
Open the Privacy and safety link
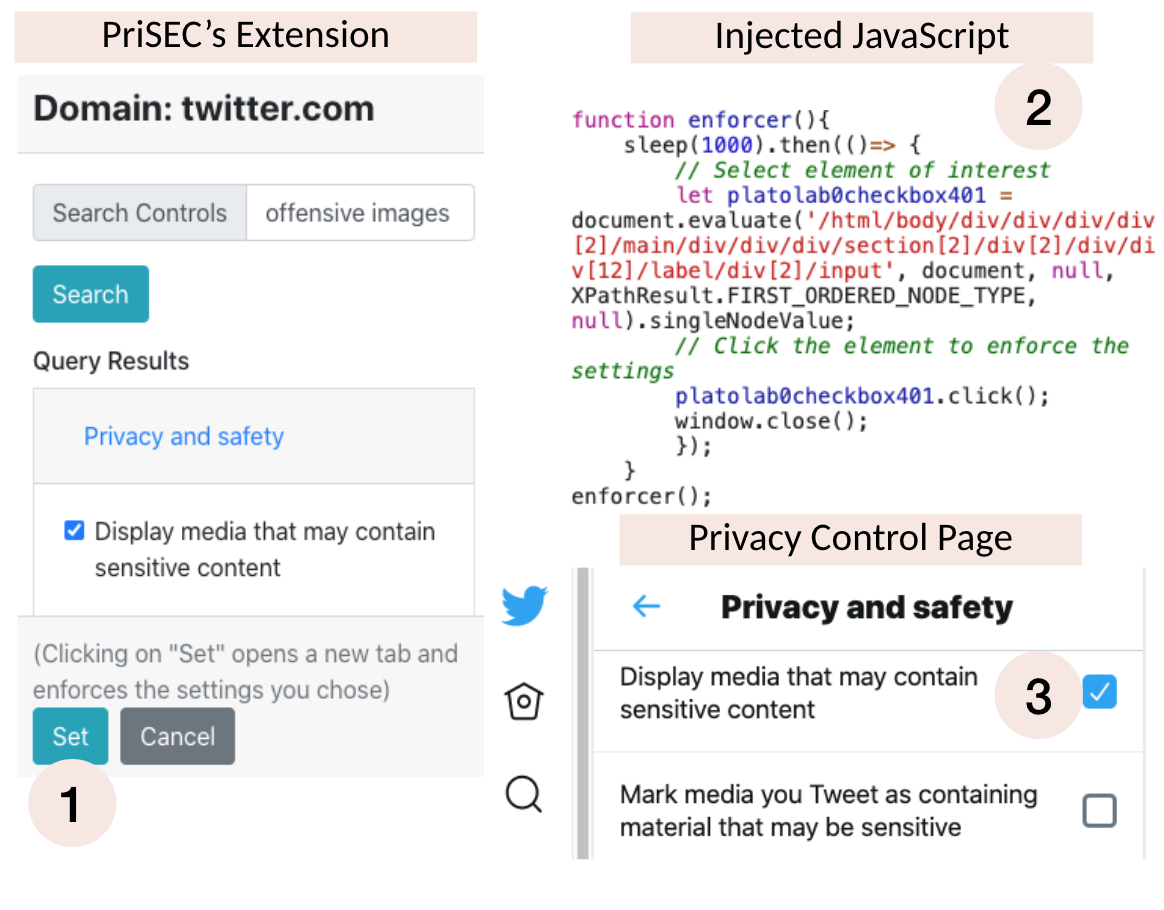point(183,436)
